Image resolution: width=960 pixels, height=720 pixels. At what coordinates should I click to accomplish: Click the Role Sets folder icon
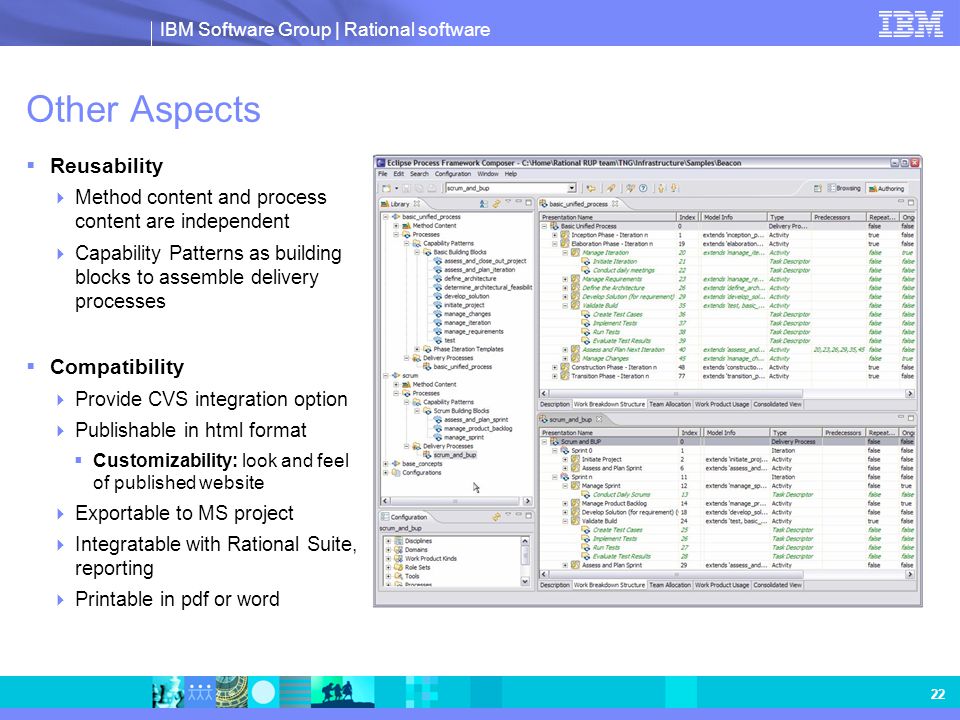(x=399, y=568)
